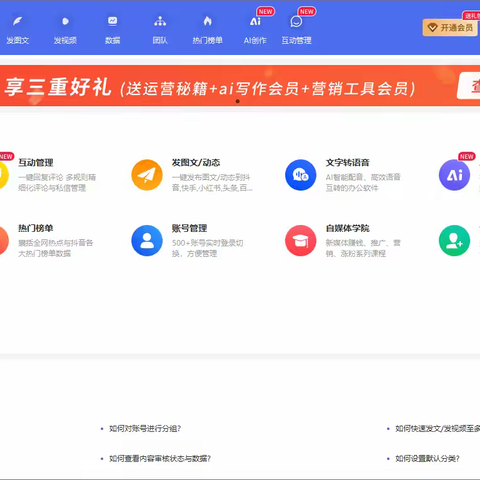
Task: Click the description text starting AI智能配音
Action: click(363, 183)
